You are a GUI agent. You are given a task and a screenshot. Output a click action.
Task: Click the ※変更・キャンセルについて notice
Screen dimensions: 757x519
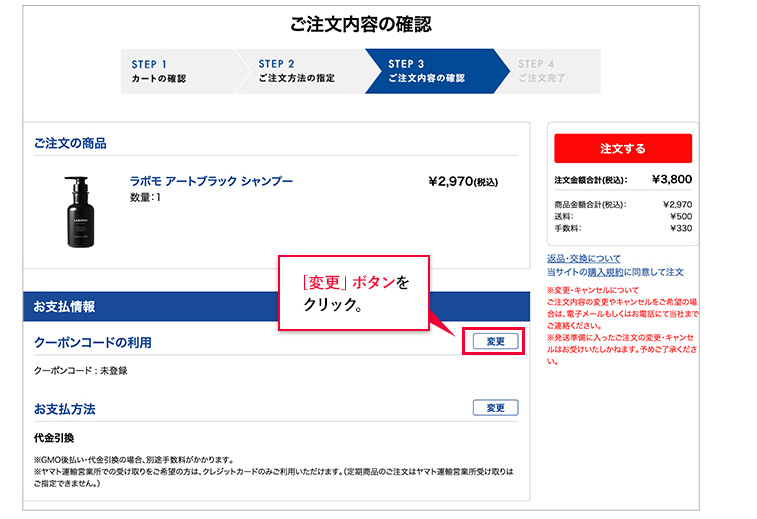point(593,290)
